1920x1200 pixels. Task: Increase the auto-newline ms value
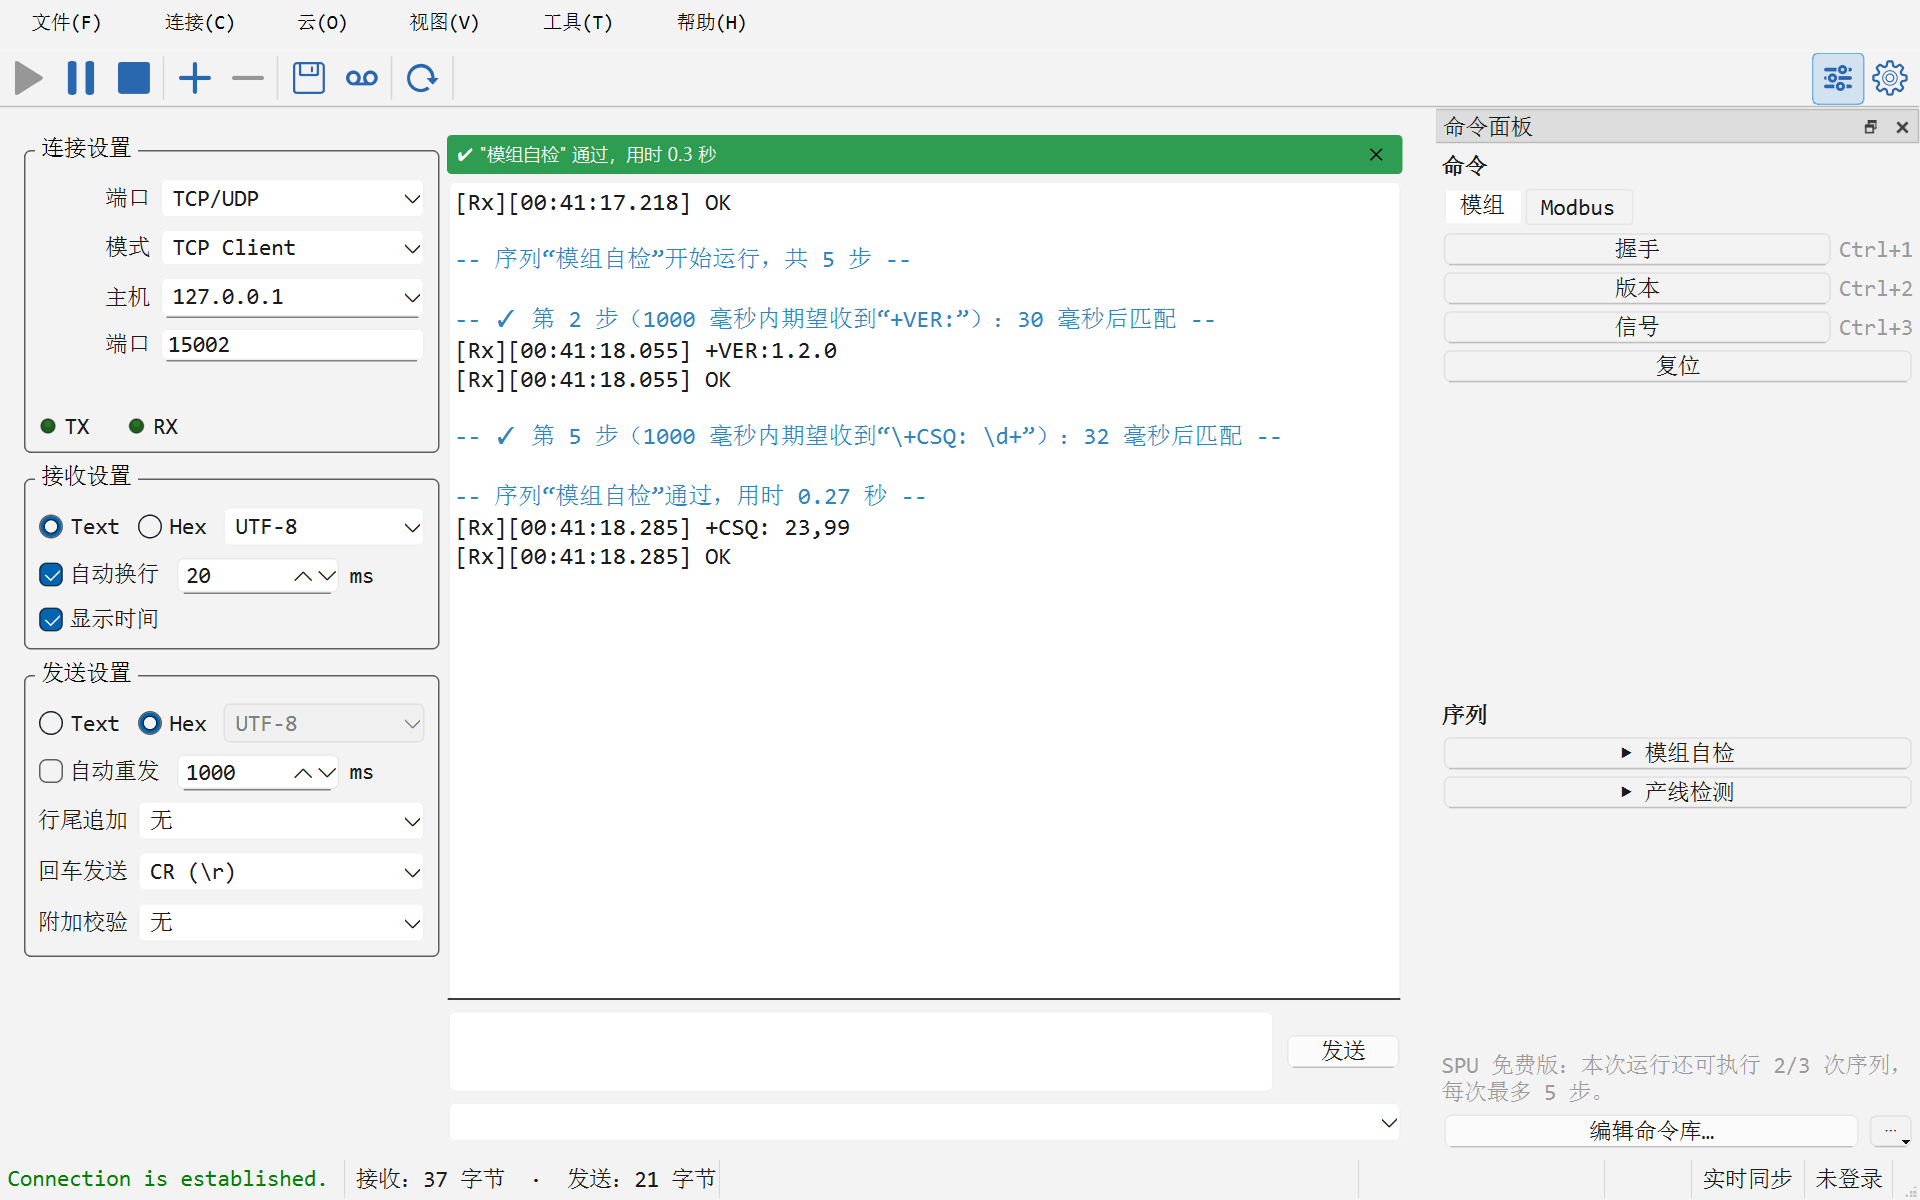coord(303,576)
